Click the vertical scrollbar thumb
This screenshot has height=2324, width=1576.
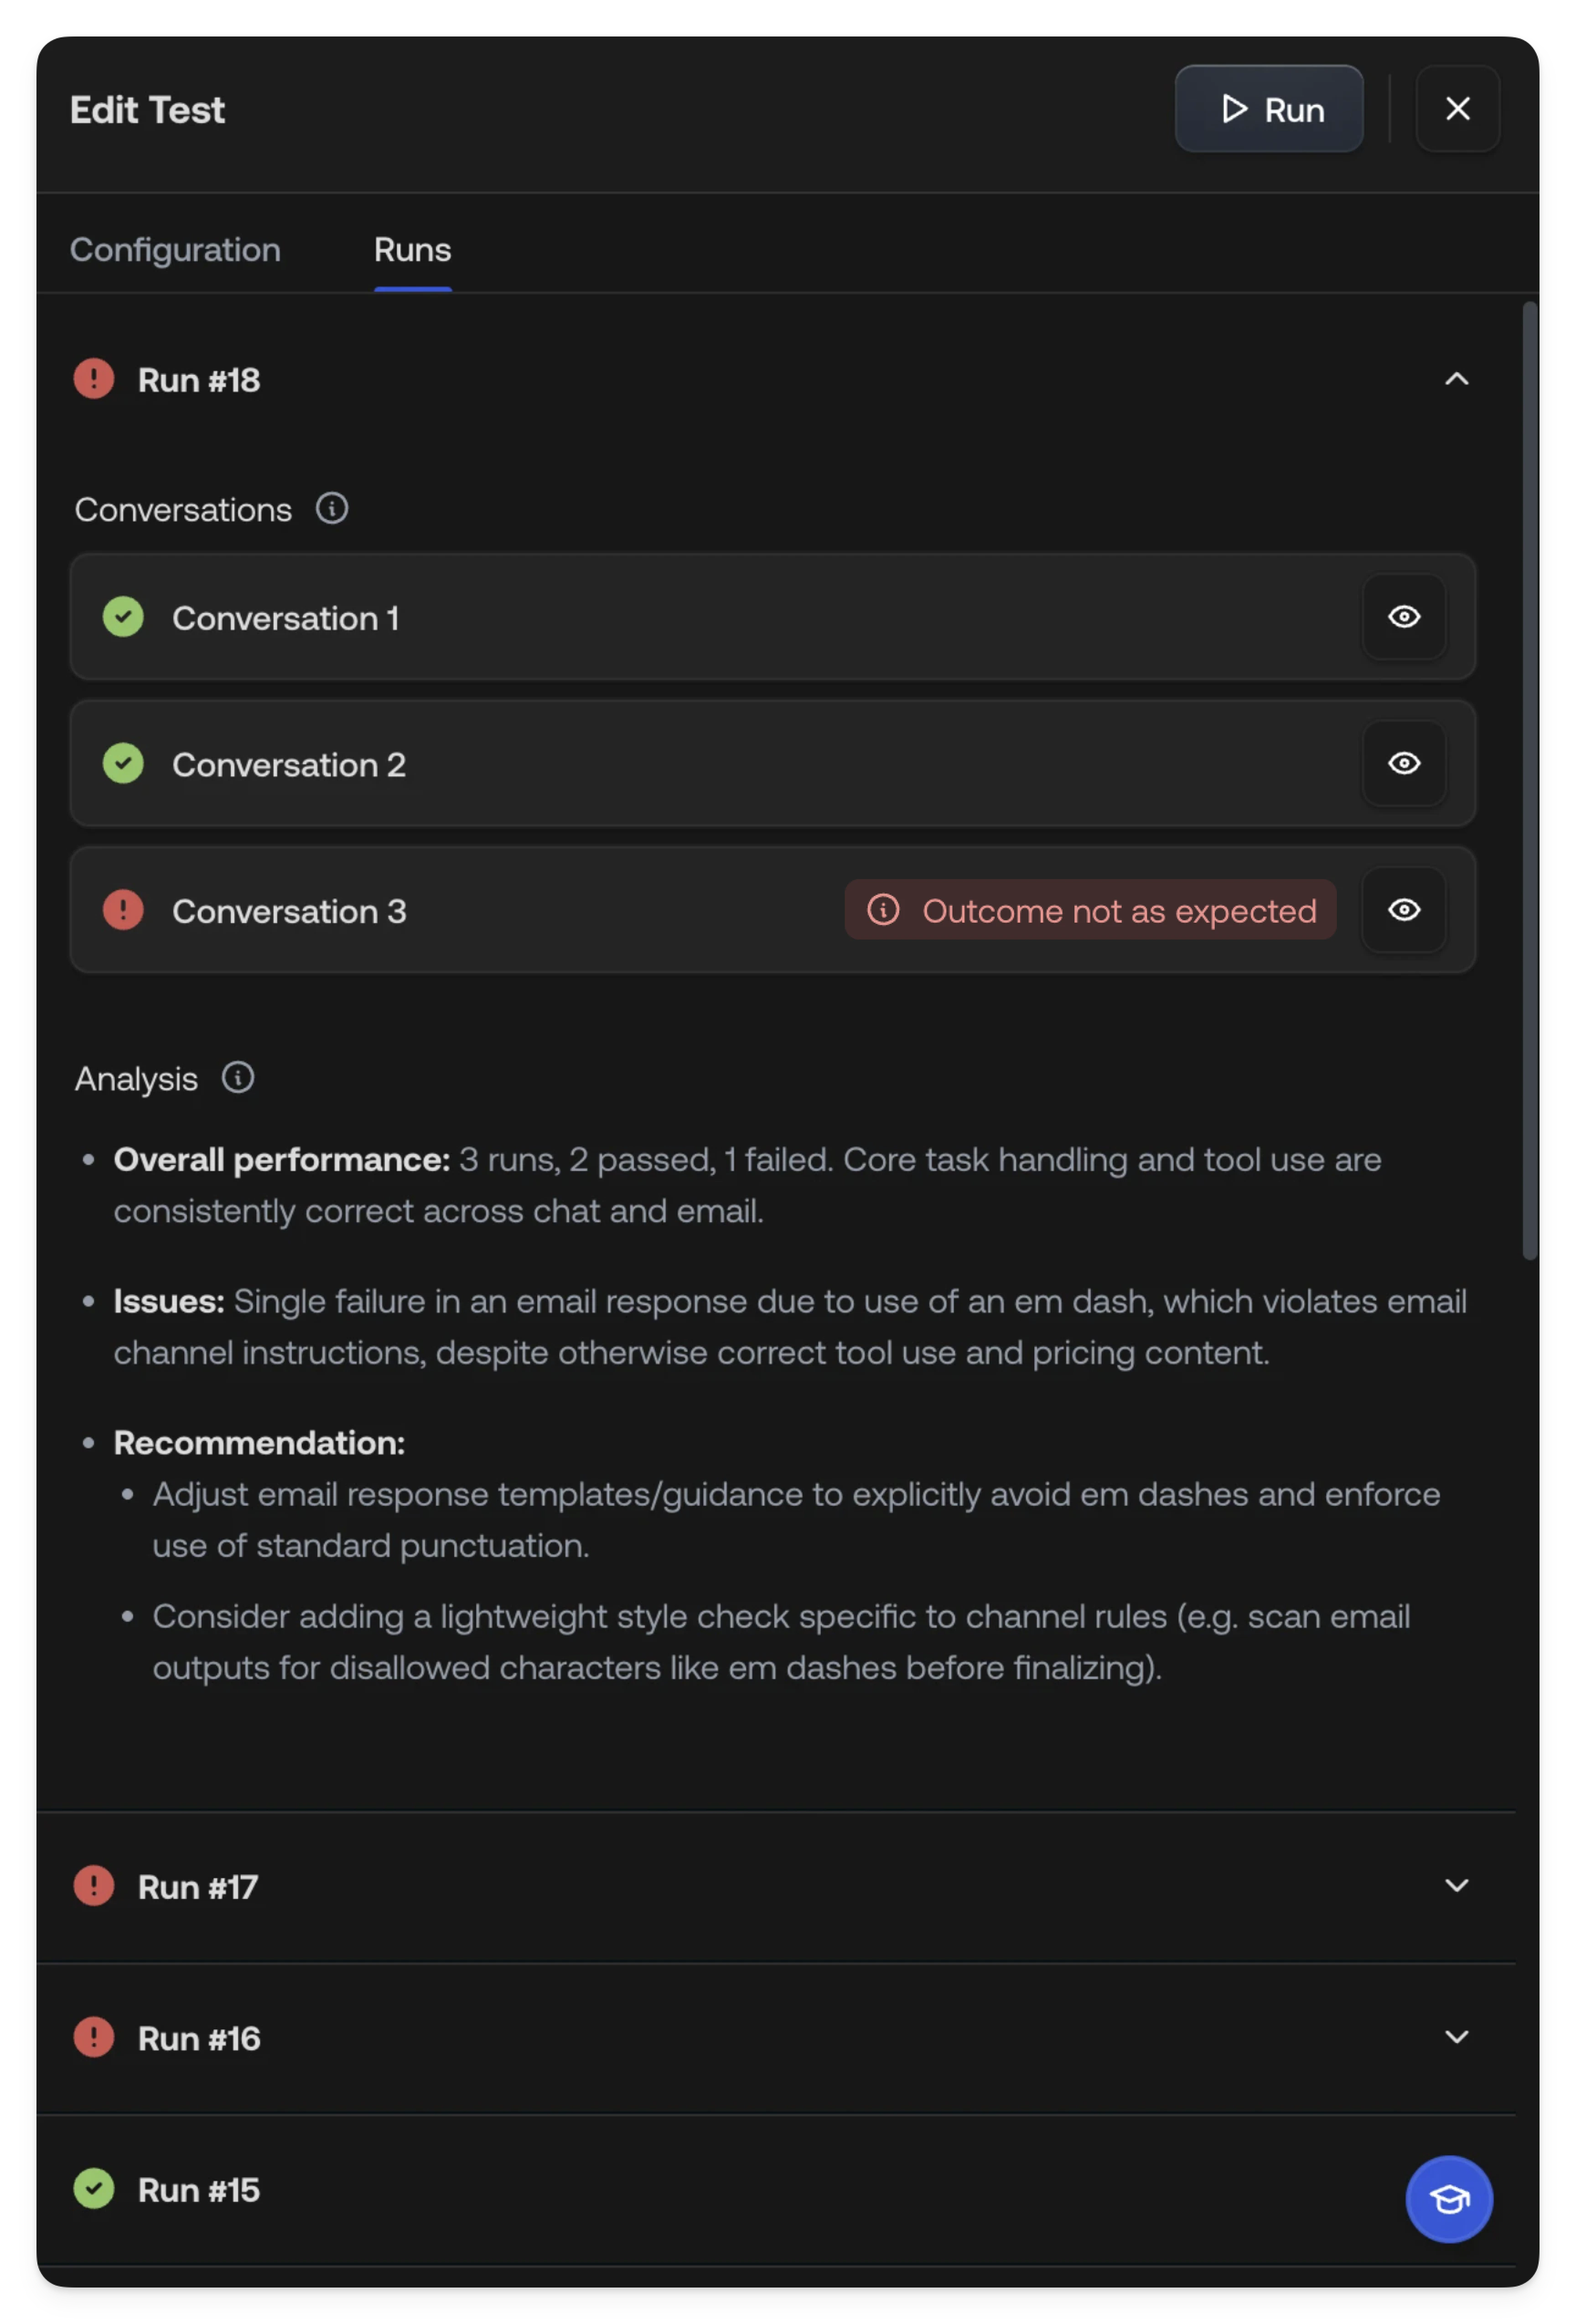point(1529,780)
